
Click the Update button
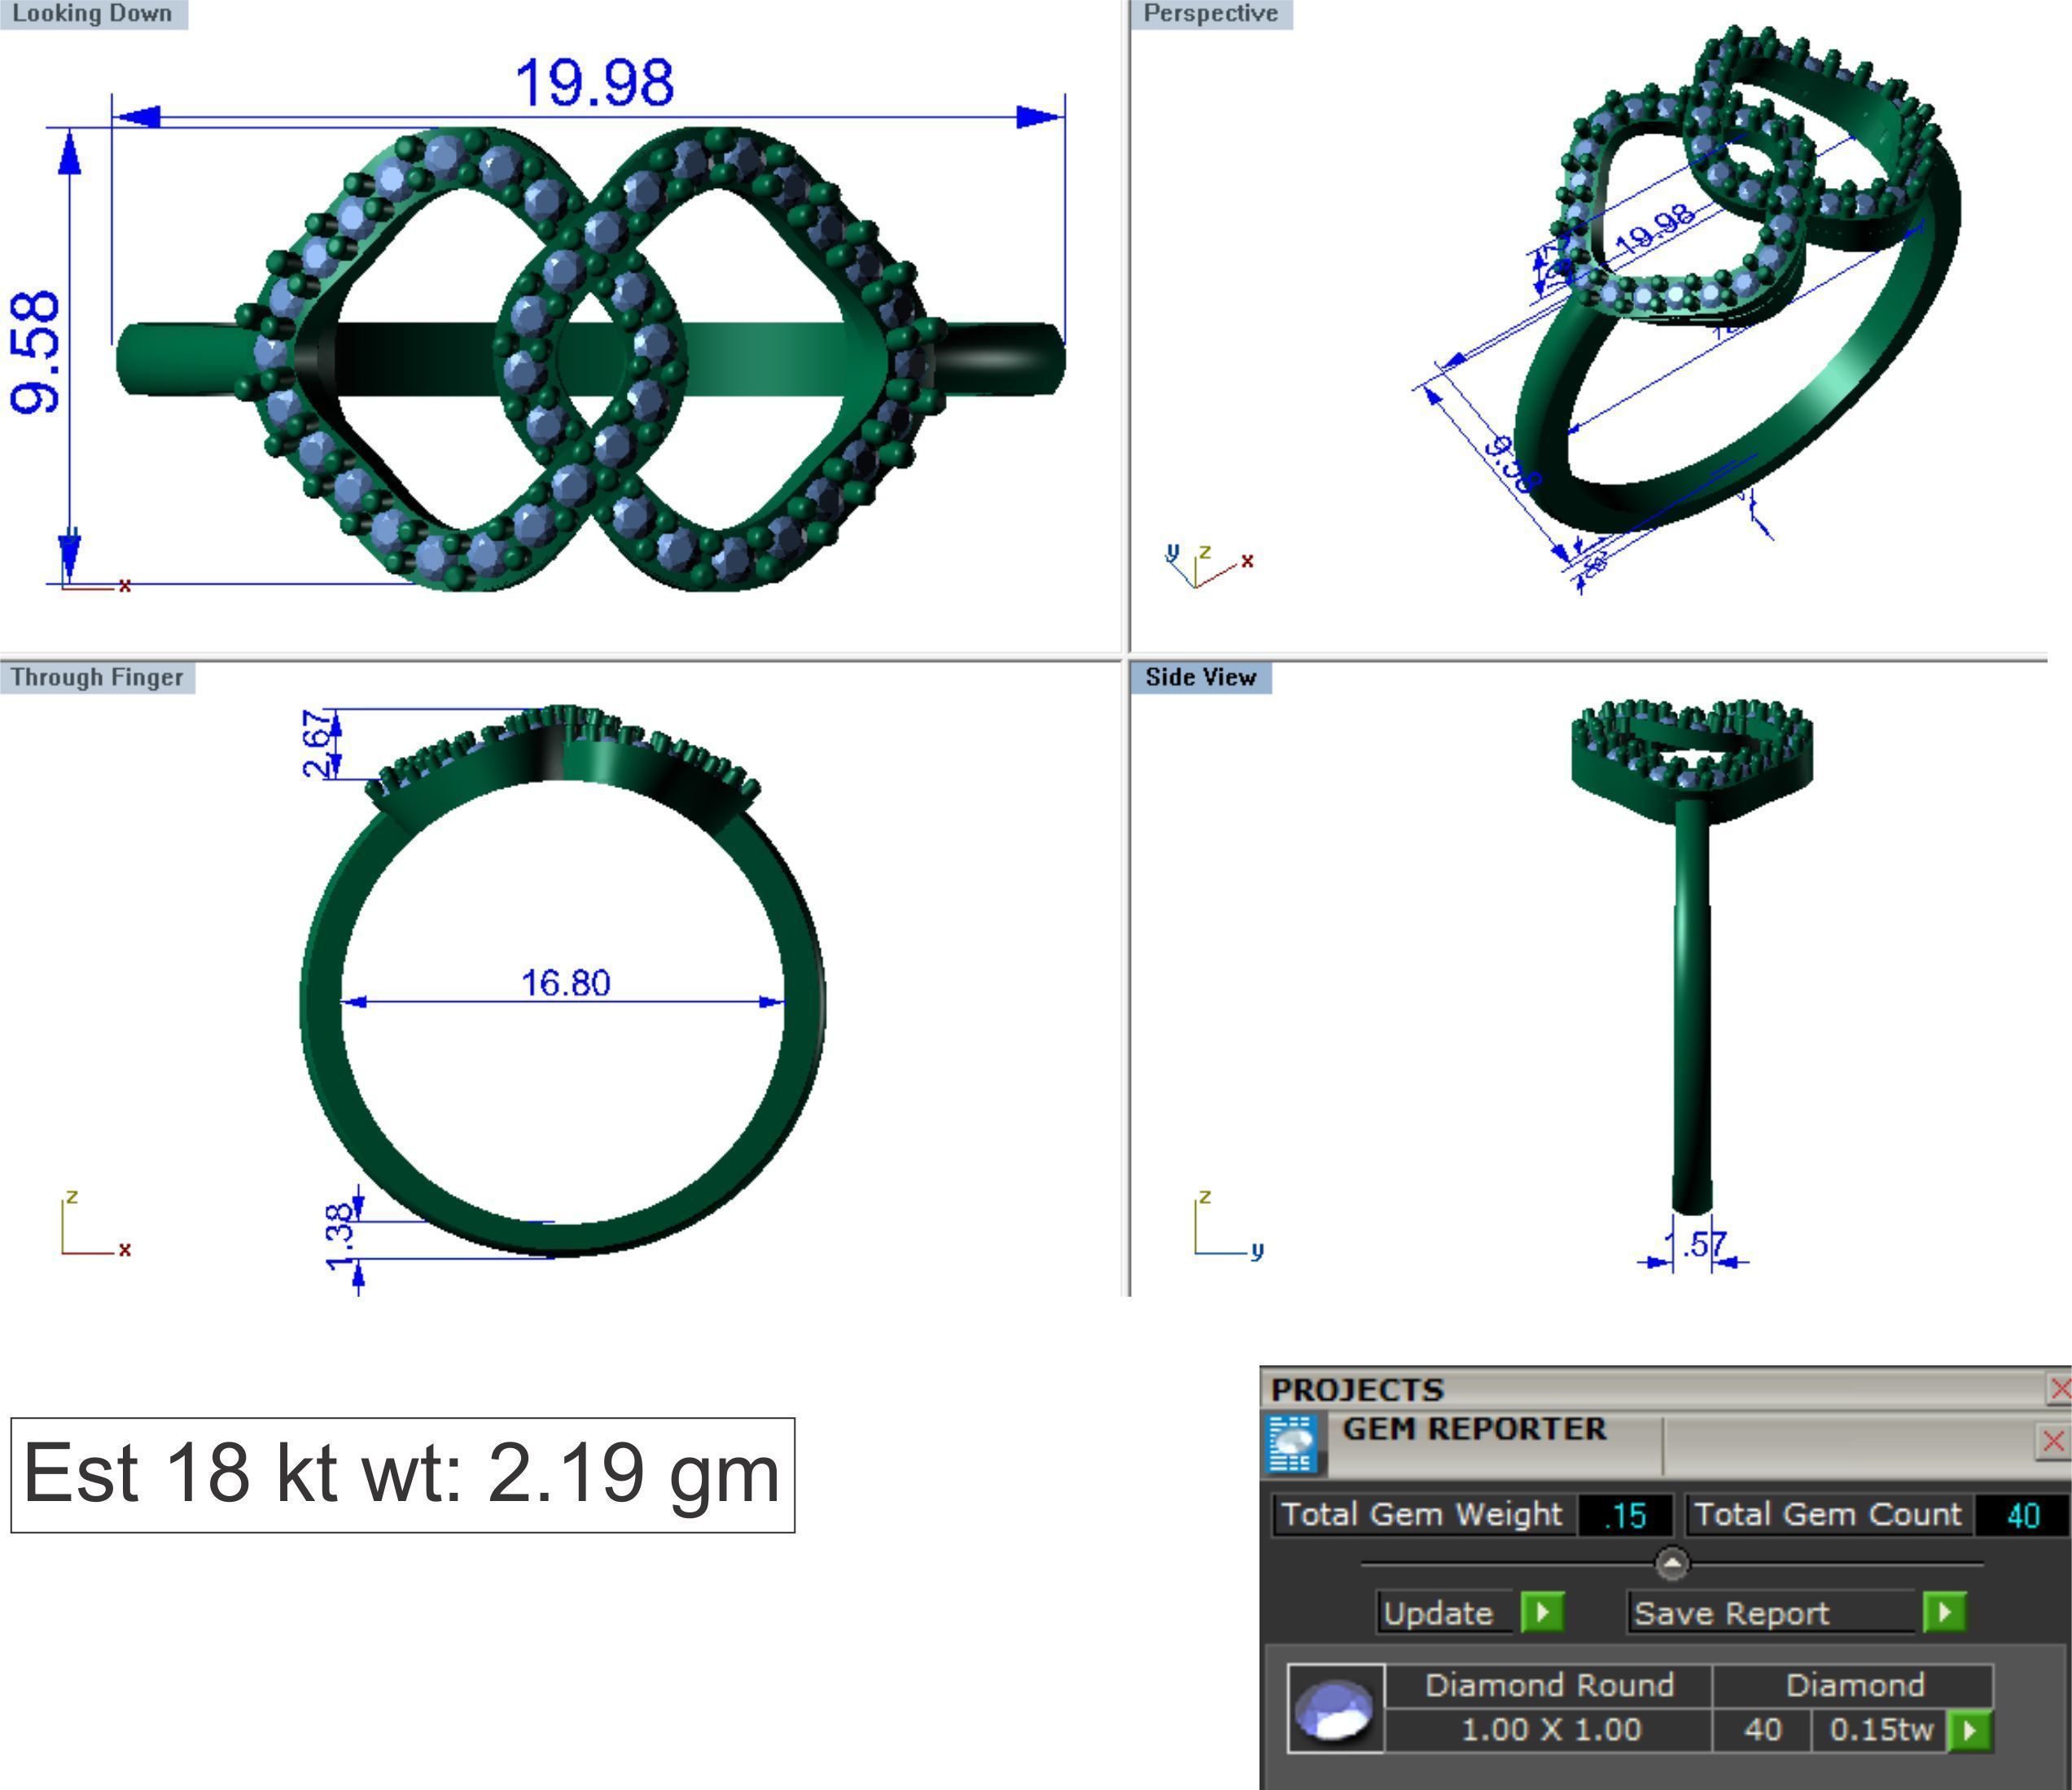(x=1445, y=1613)
